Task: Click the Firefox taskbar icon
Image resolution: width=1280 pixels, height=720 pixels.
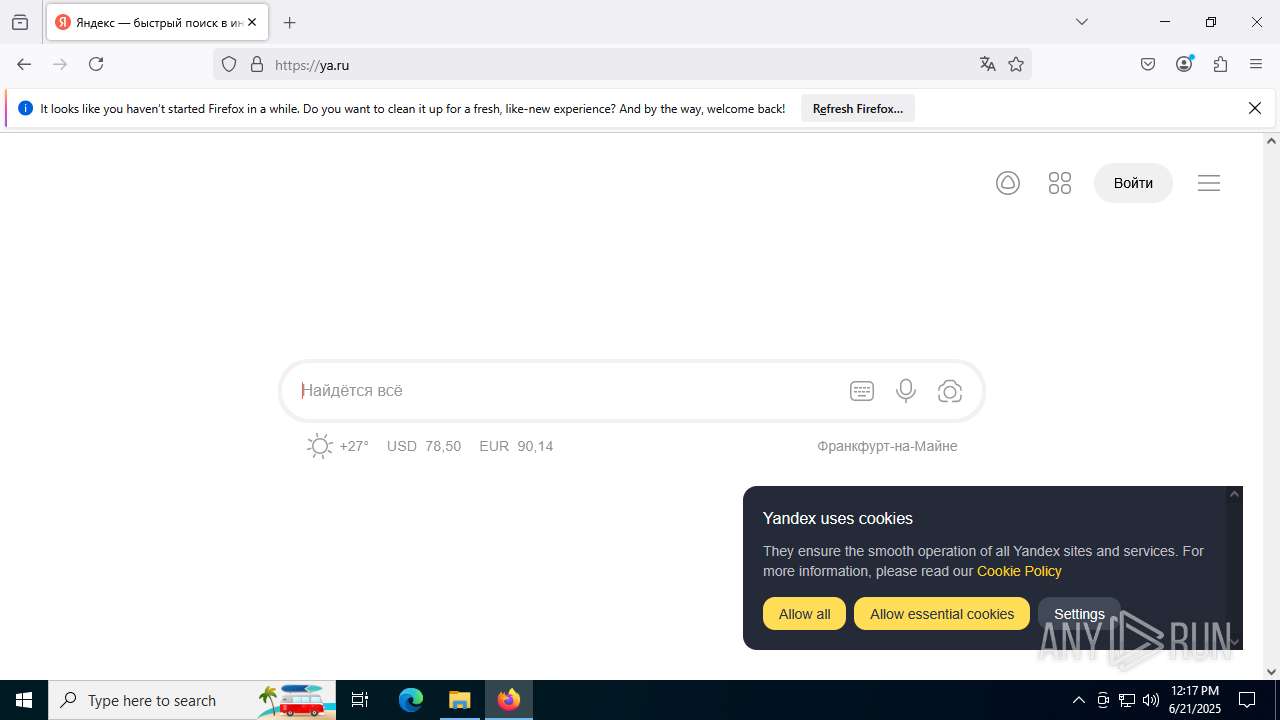Action: coord(509,700)
